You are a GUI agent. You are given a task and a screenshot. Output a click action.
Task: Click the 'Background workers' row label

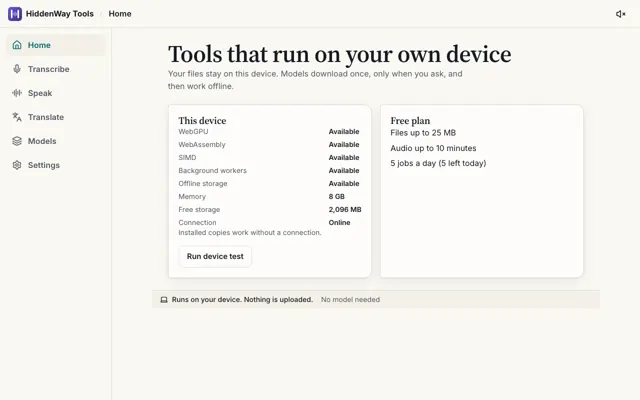pyautogui.click(x=212, y=171)
